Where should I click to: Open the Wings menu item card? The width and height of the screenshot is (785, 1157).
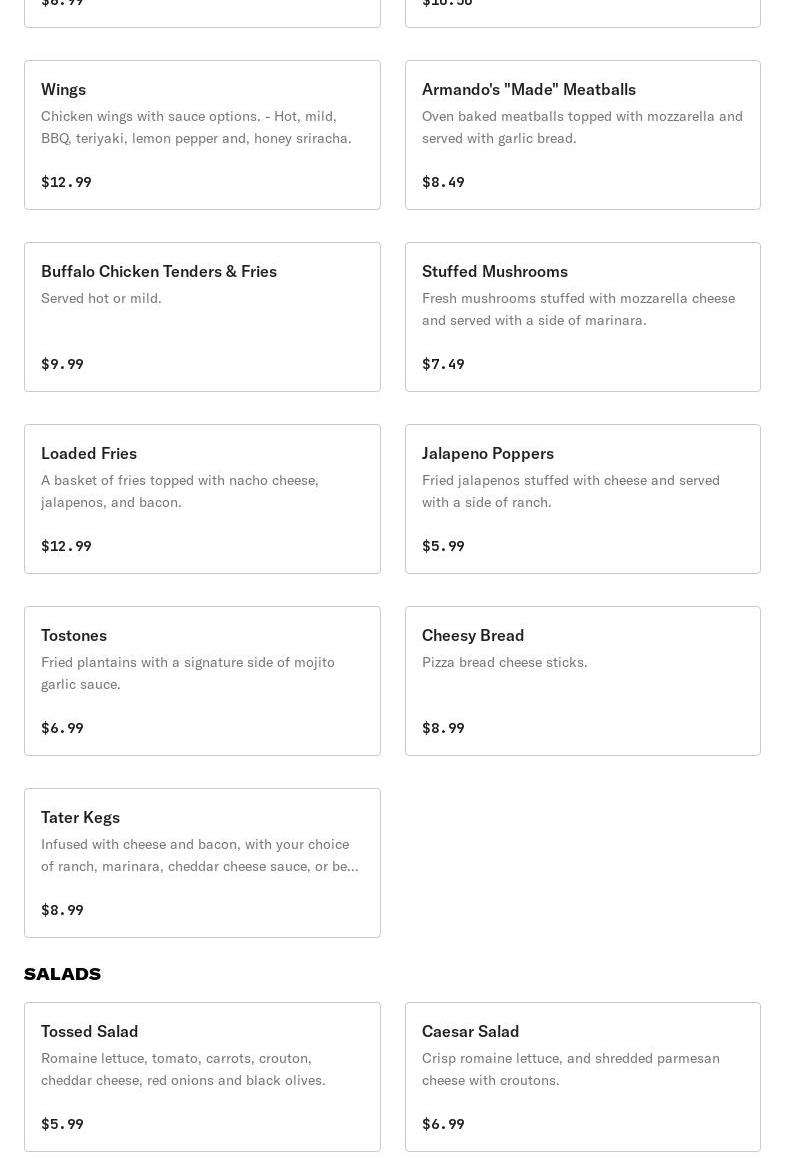click(x=202, y=135)
